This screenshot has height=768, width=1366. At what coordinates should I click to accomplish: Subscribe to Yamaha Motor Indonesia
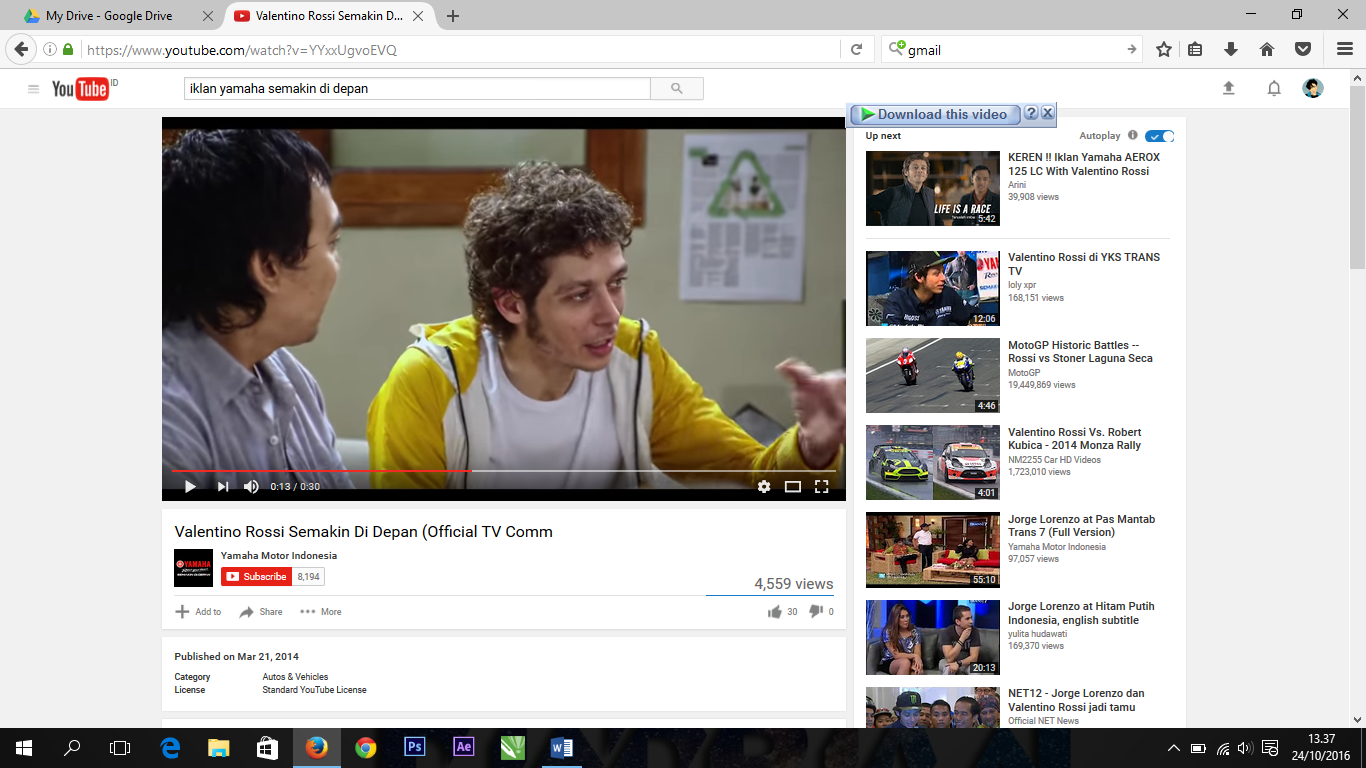coord(257,576)
